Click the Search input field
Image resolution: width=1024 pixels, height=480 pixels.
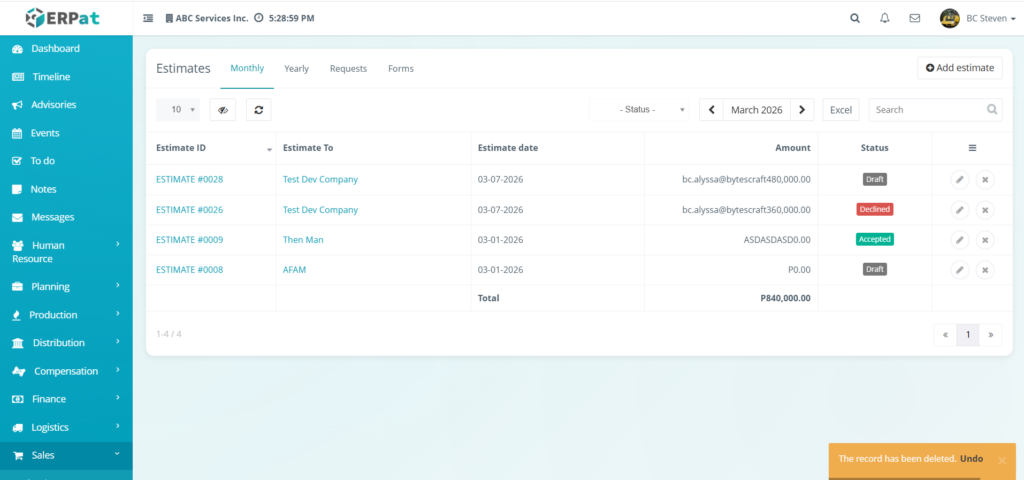coord(926,110)
